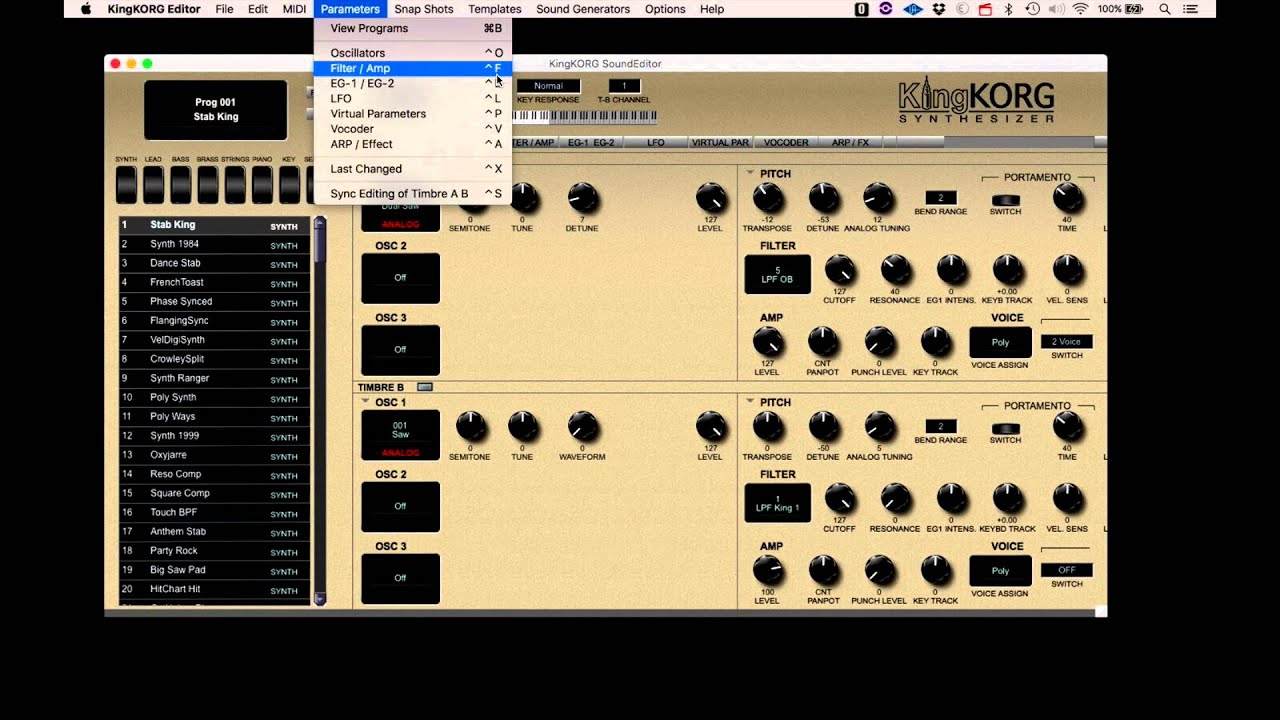
Task: Select the SYNTH category button
Action: (x=126, y=184)
